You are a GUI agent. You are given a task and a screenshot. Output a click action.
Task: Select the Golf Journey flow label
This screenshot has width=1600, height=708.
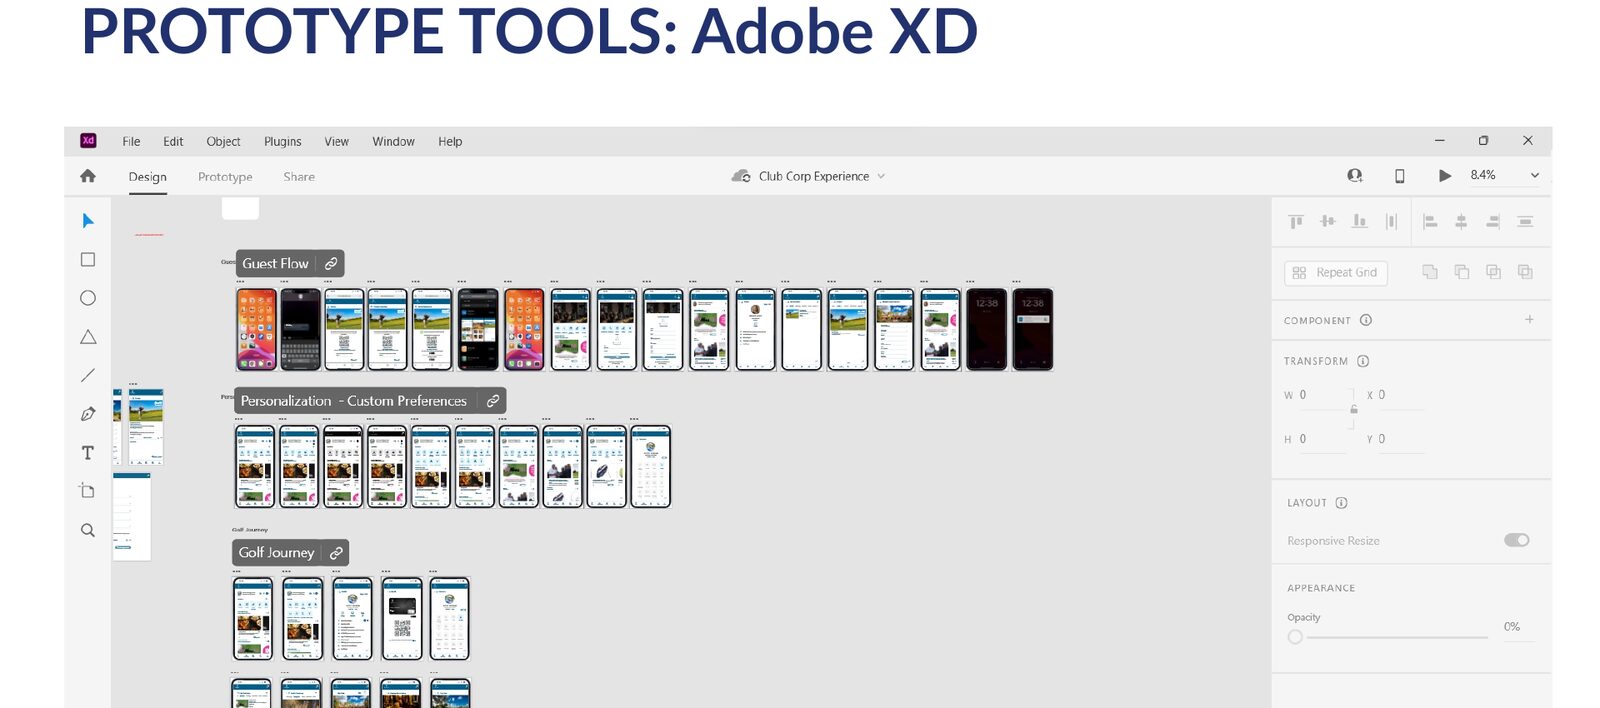click(276, 553)
